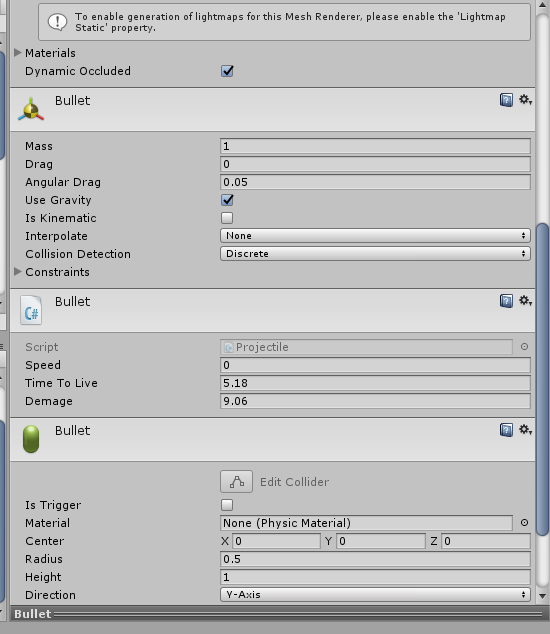Screen dimensions: 550x634
Task: Click the Script object picker circle icon
Action: point(524,347)
